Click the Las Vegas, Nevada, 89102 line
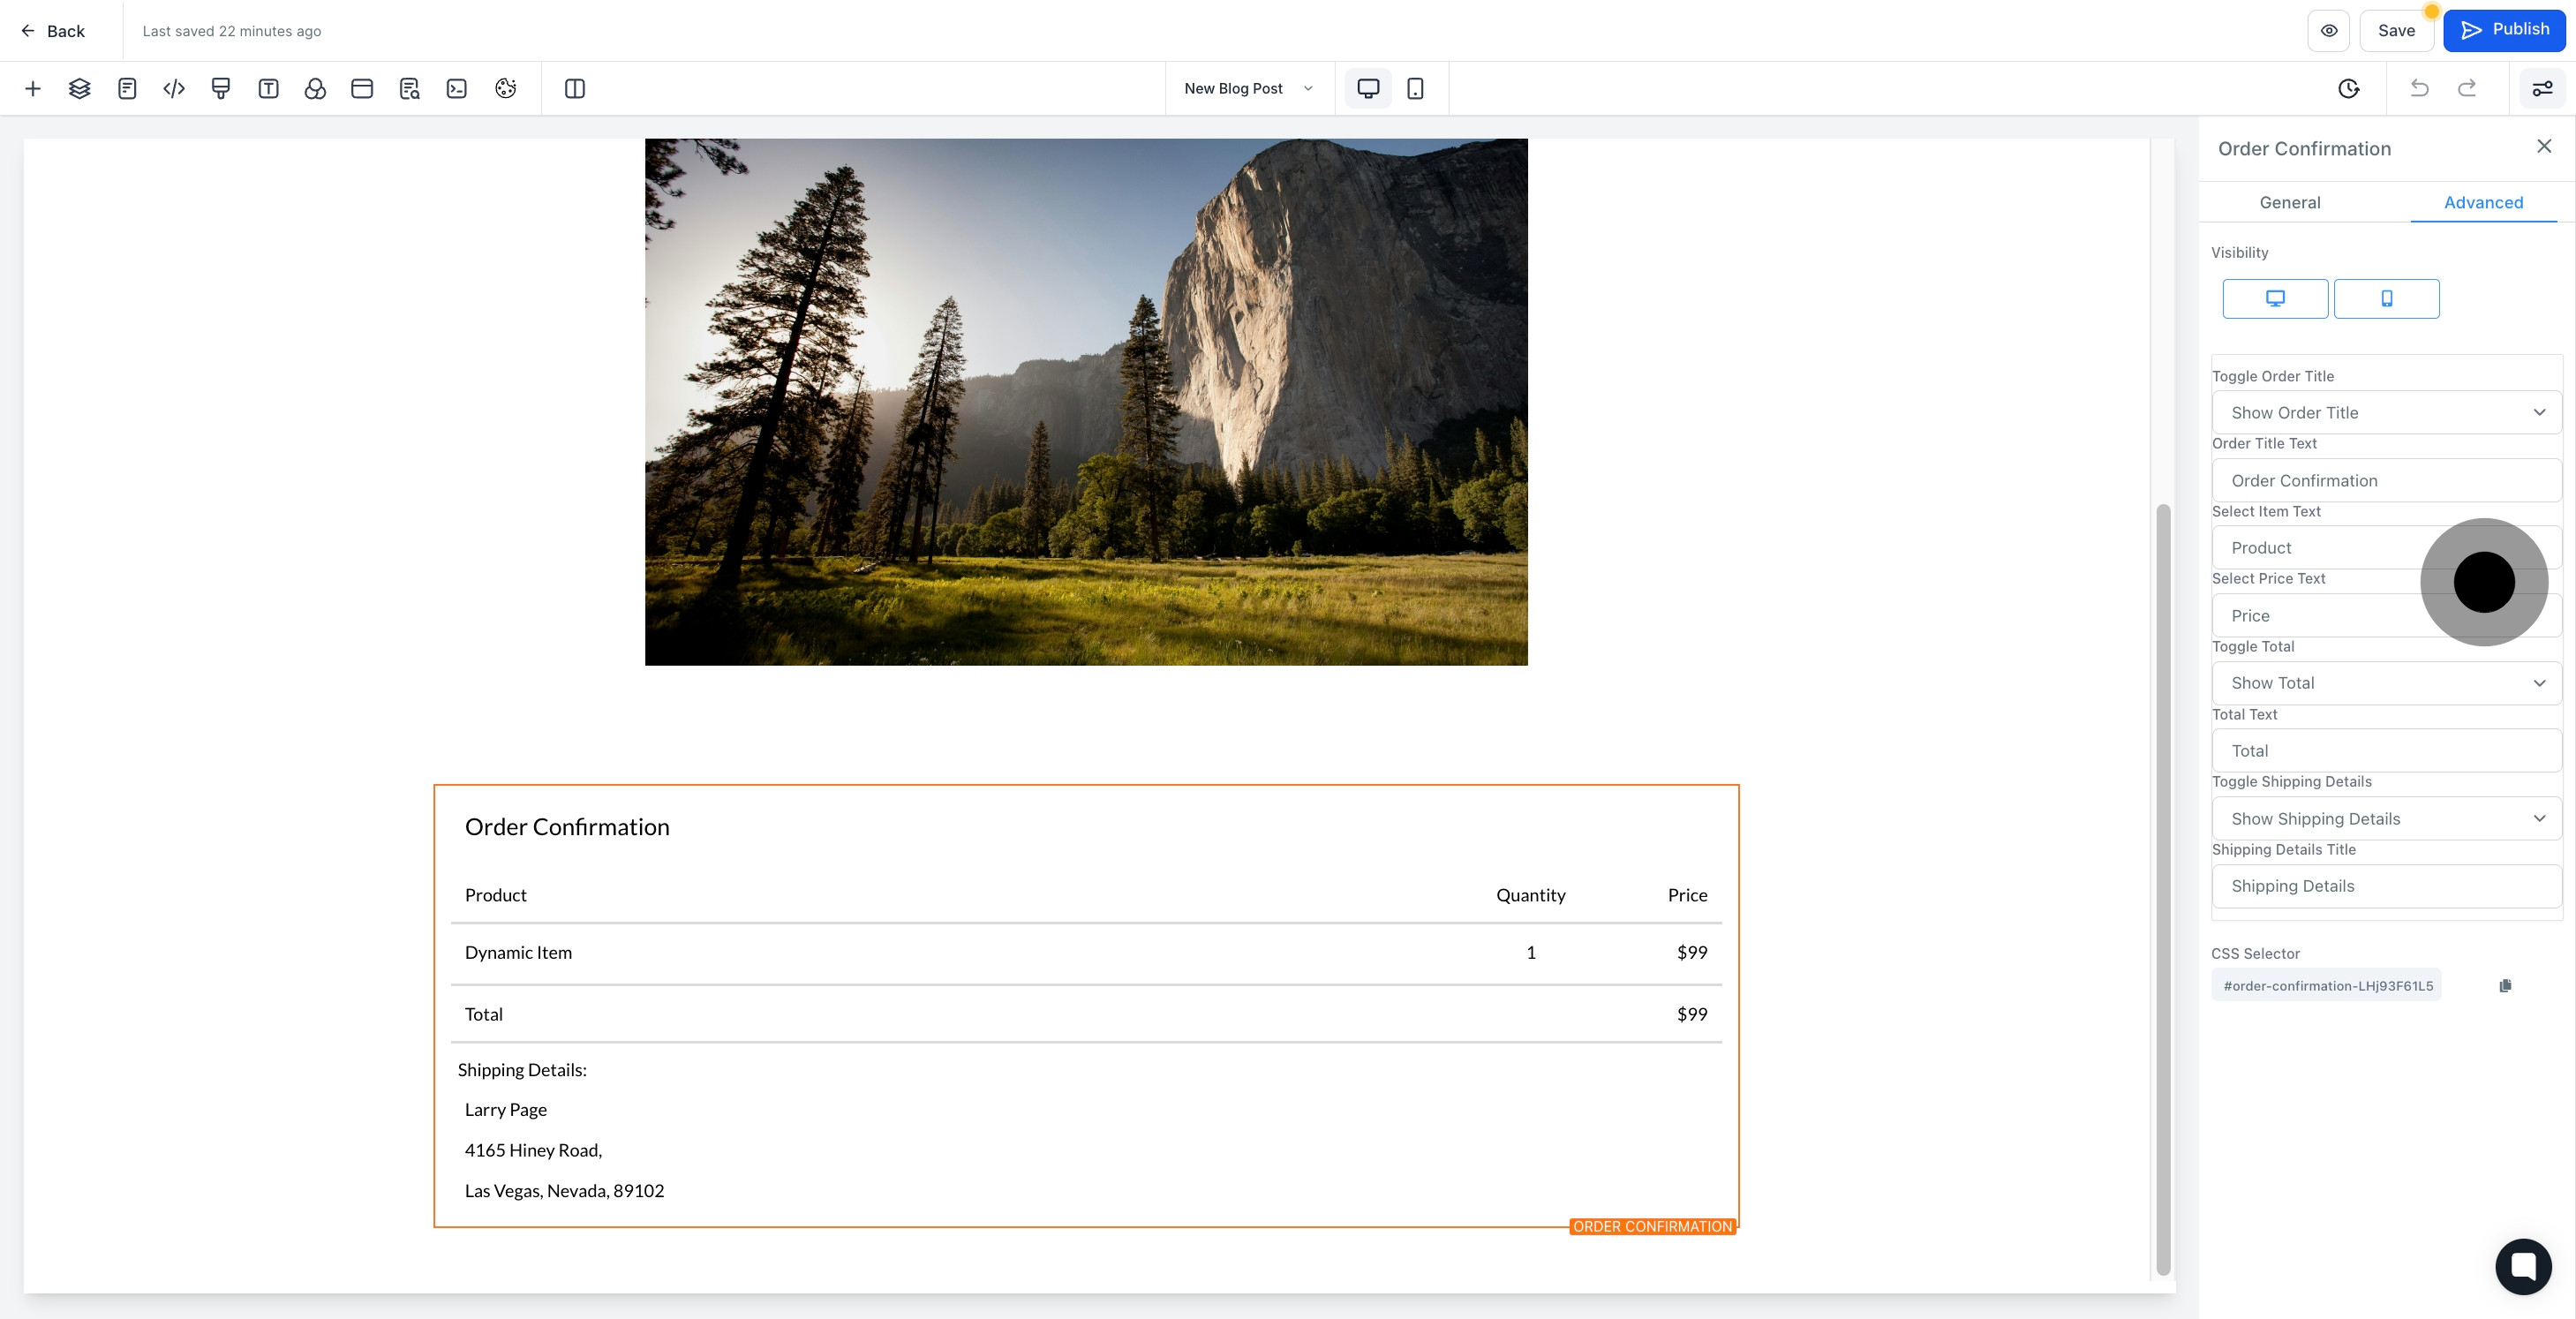 coord(564,1191)
